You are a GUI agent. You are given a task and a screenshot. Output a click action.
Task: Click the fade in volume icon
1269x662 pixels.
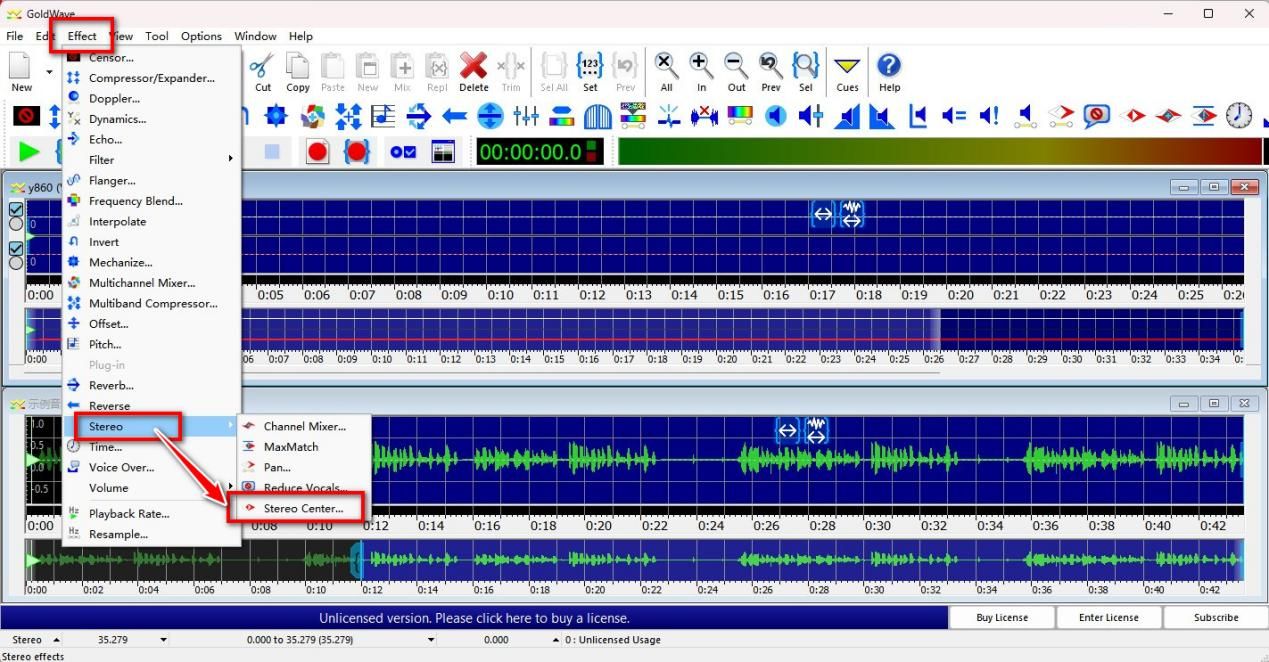coord(847,116)
